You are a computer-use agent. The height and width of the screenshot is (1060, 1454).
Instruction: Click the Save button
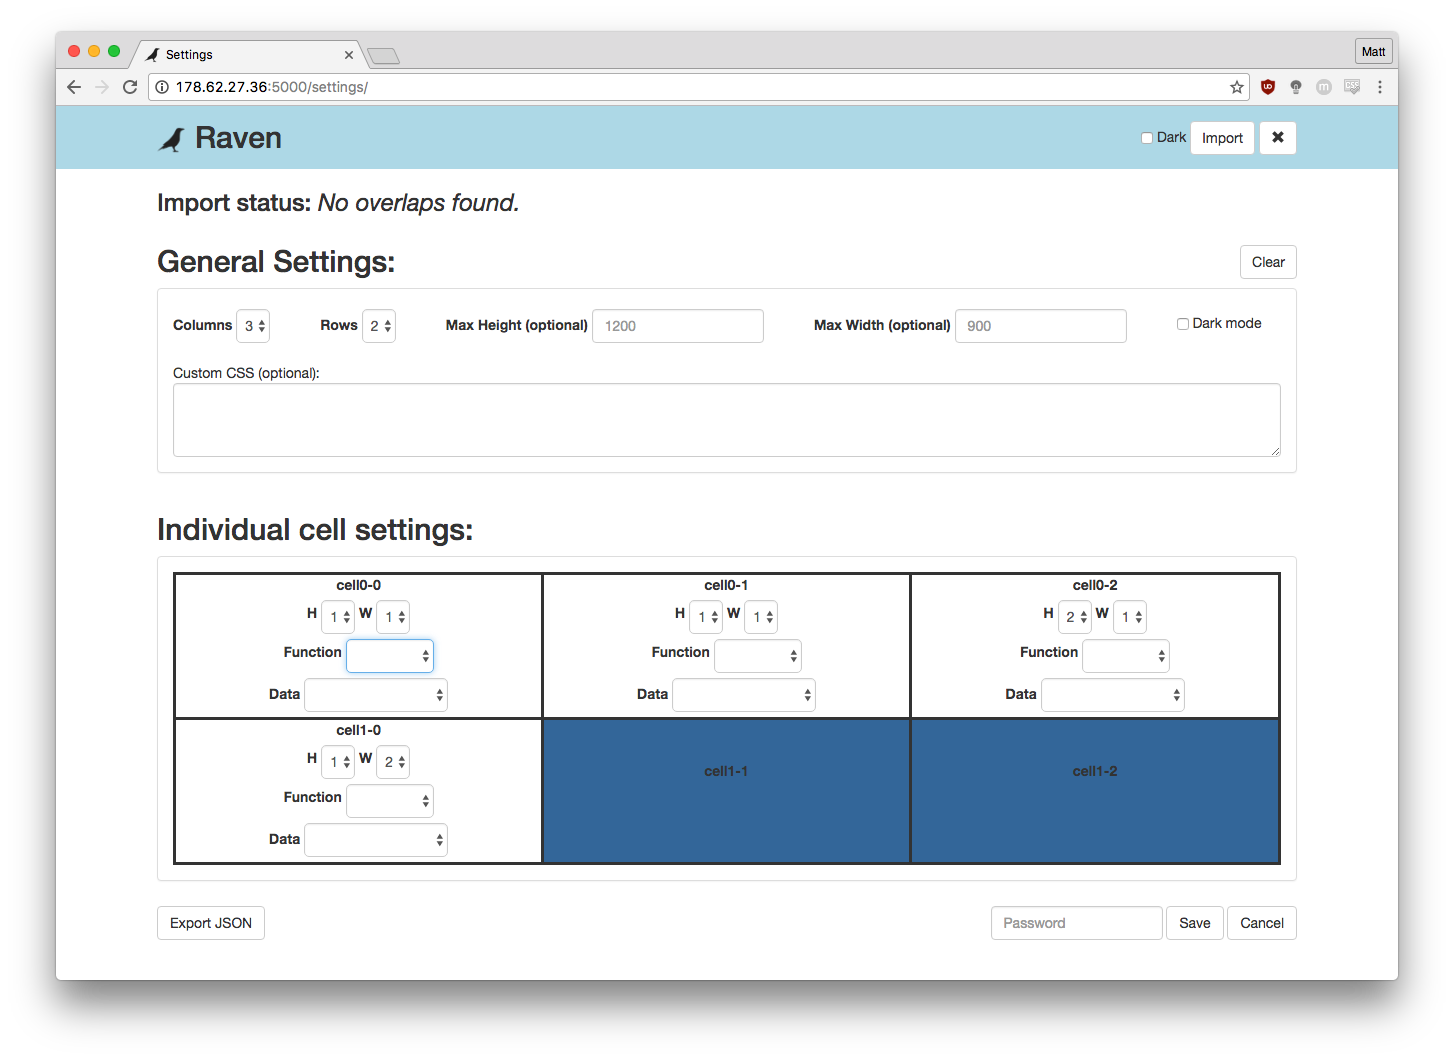[1195, 923]
